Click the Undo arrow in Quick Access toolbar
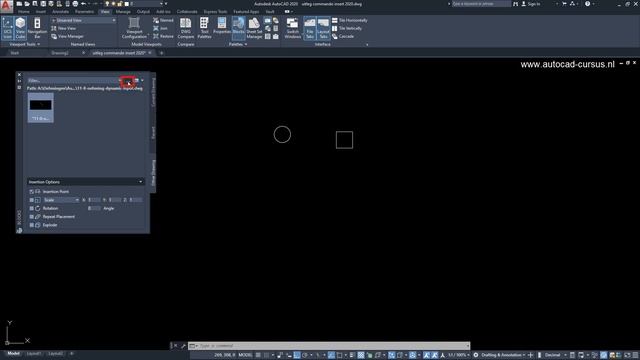 coord(83,4)
